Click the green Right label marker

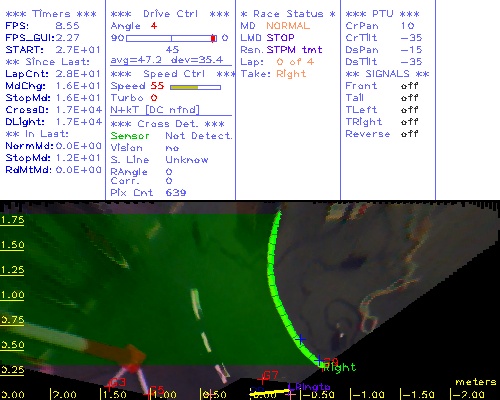[x=339, y=368]
